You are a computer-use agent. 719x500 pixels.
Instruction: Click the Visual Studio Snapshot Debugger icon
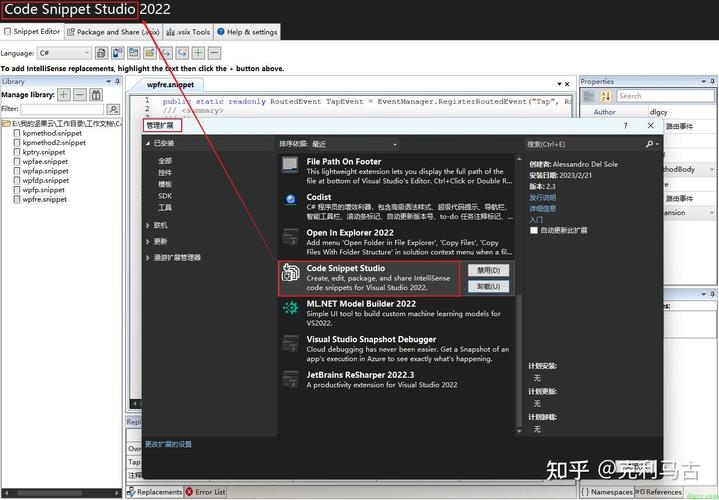coord(290,343)
